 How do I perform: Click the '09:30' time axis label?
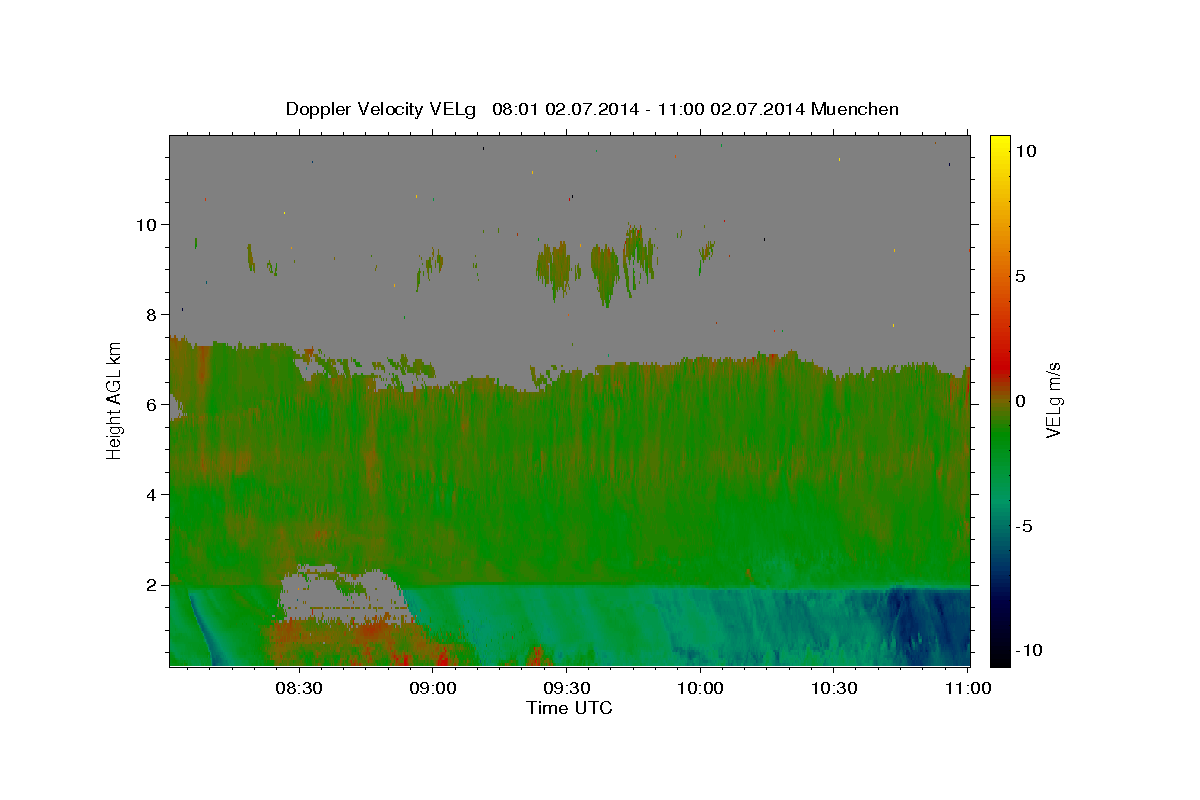pos(566,688)
